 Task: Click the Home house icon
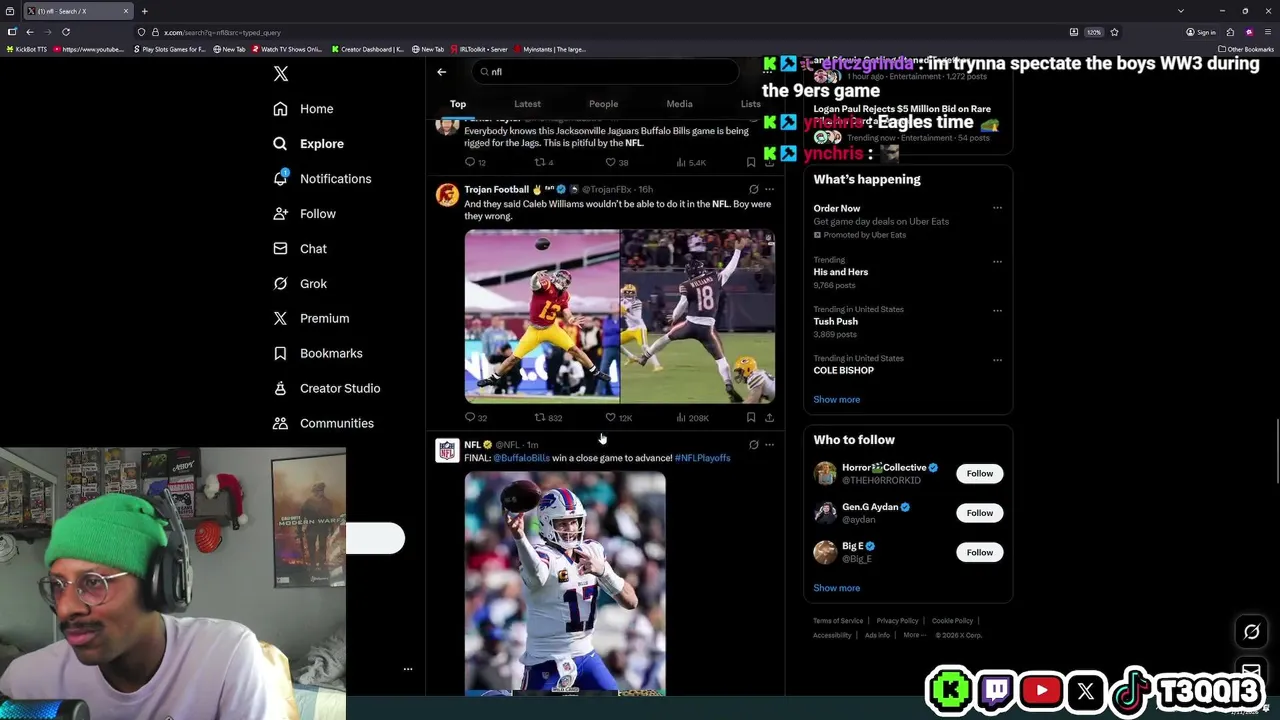point(281,109)
